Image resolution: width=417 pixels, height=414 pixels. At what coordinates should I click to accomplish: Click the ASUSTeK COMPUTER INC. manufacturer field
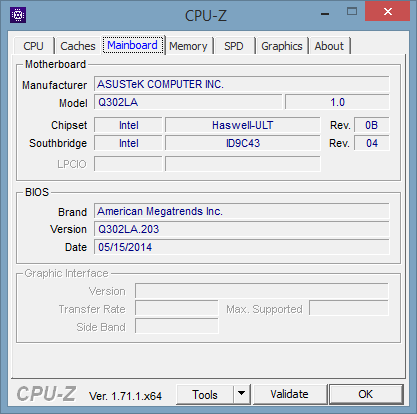(x=242, y=84)
